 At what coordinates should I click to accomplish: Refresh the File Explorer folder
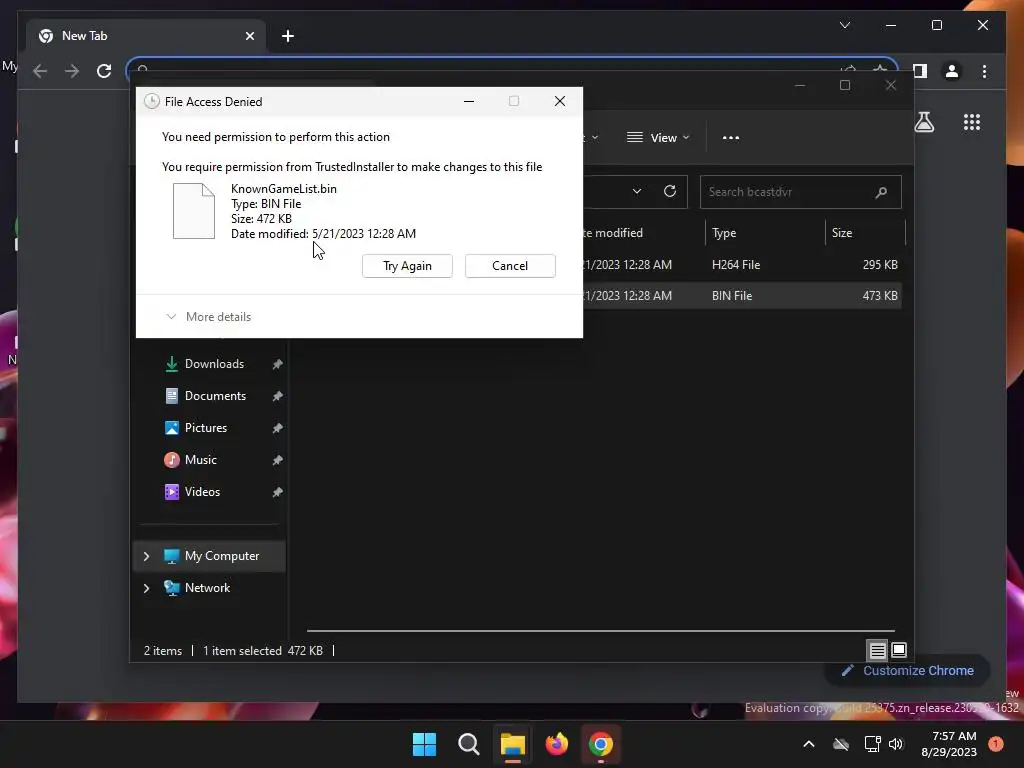[669, 191]
